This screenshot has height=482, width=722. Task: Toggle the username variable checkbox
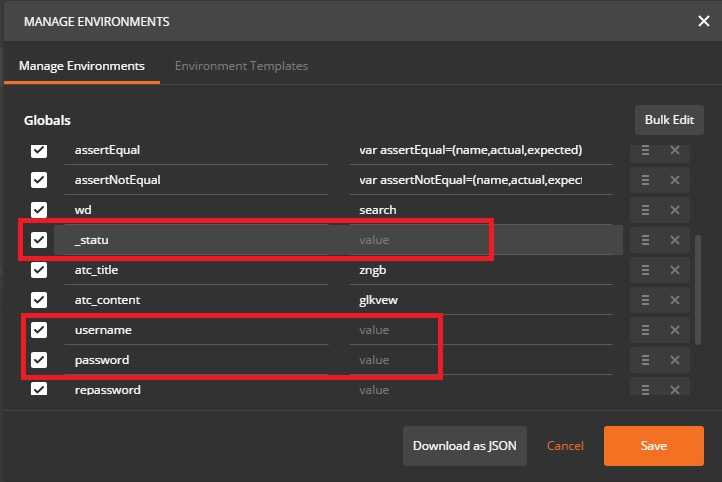(x=39, y=330)
